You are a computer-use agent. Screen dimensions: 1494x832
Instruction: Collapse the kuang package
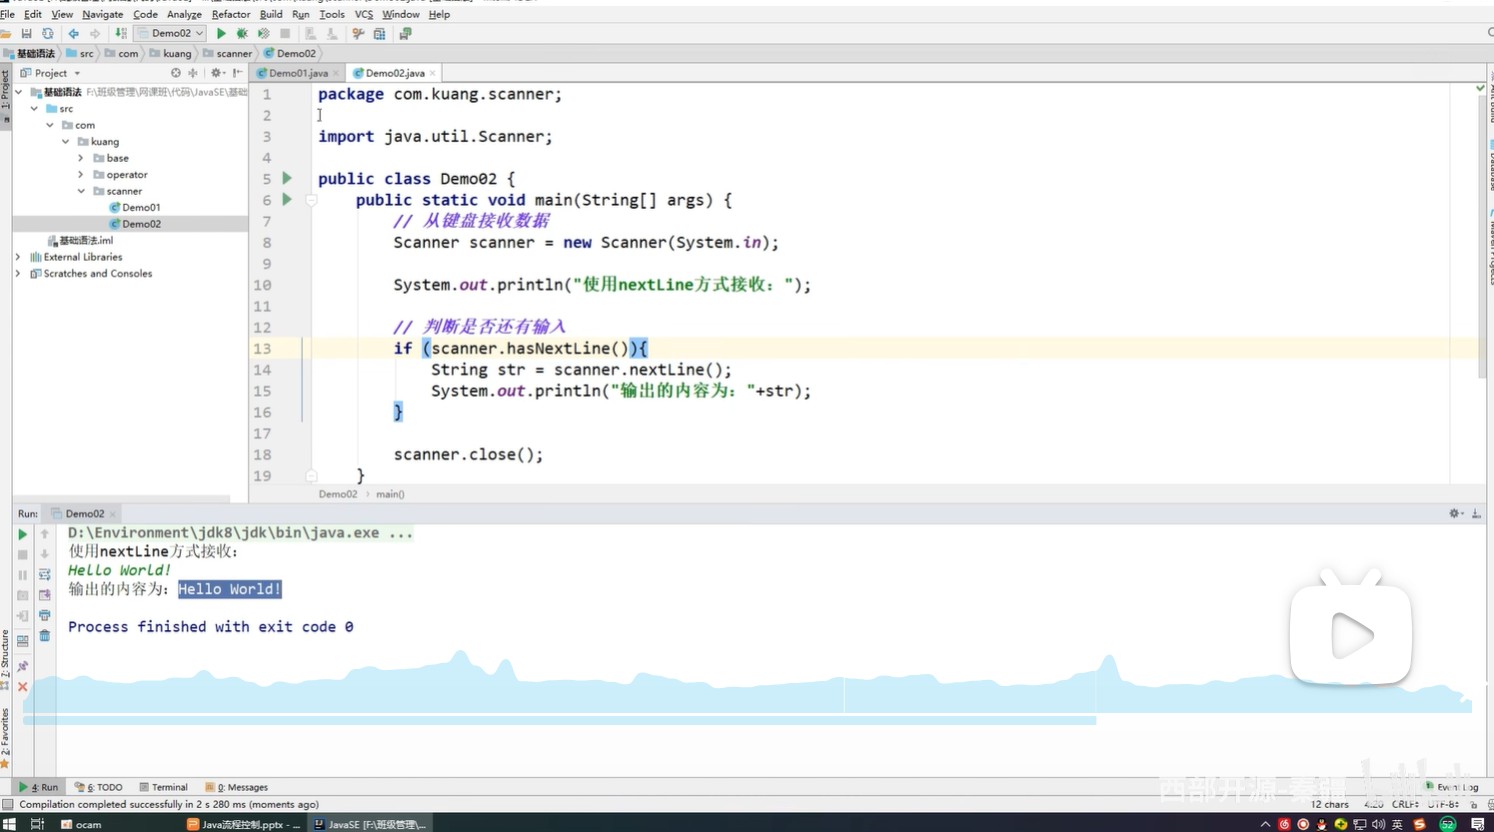[66, 141]
